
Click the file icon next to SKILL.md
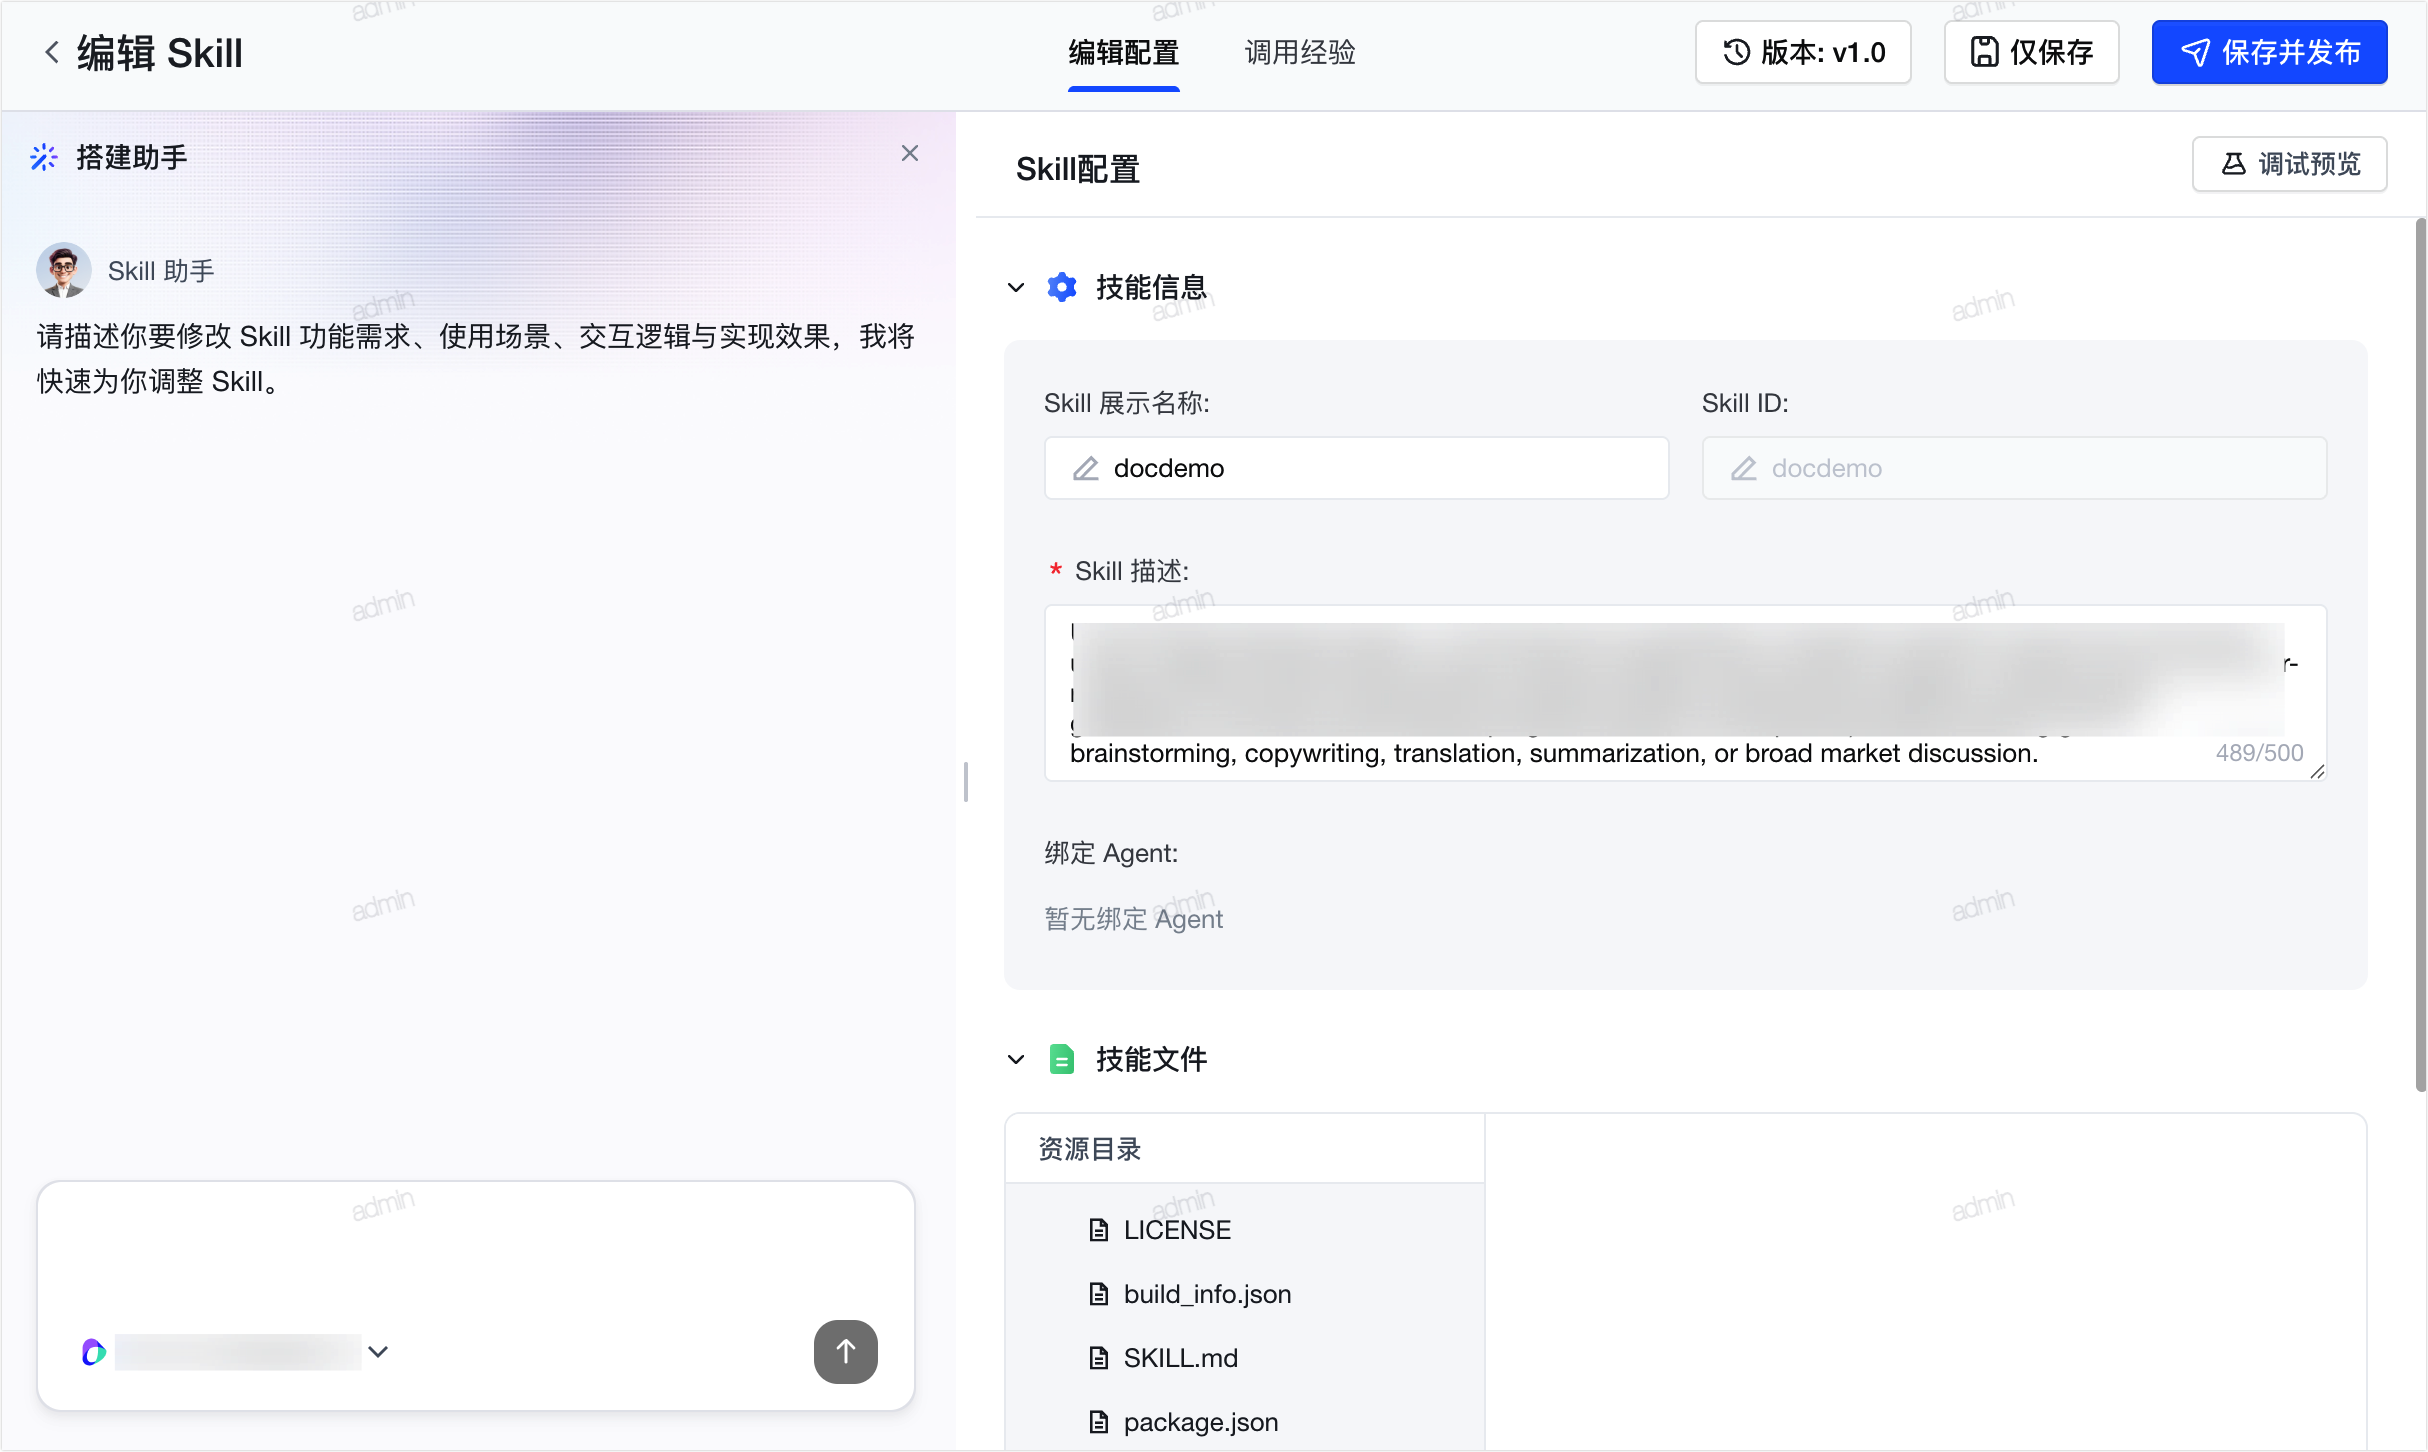coord(1098,1358)
